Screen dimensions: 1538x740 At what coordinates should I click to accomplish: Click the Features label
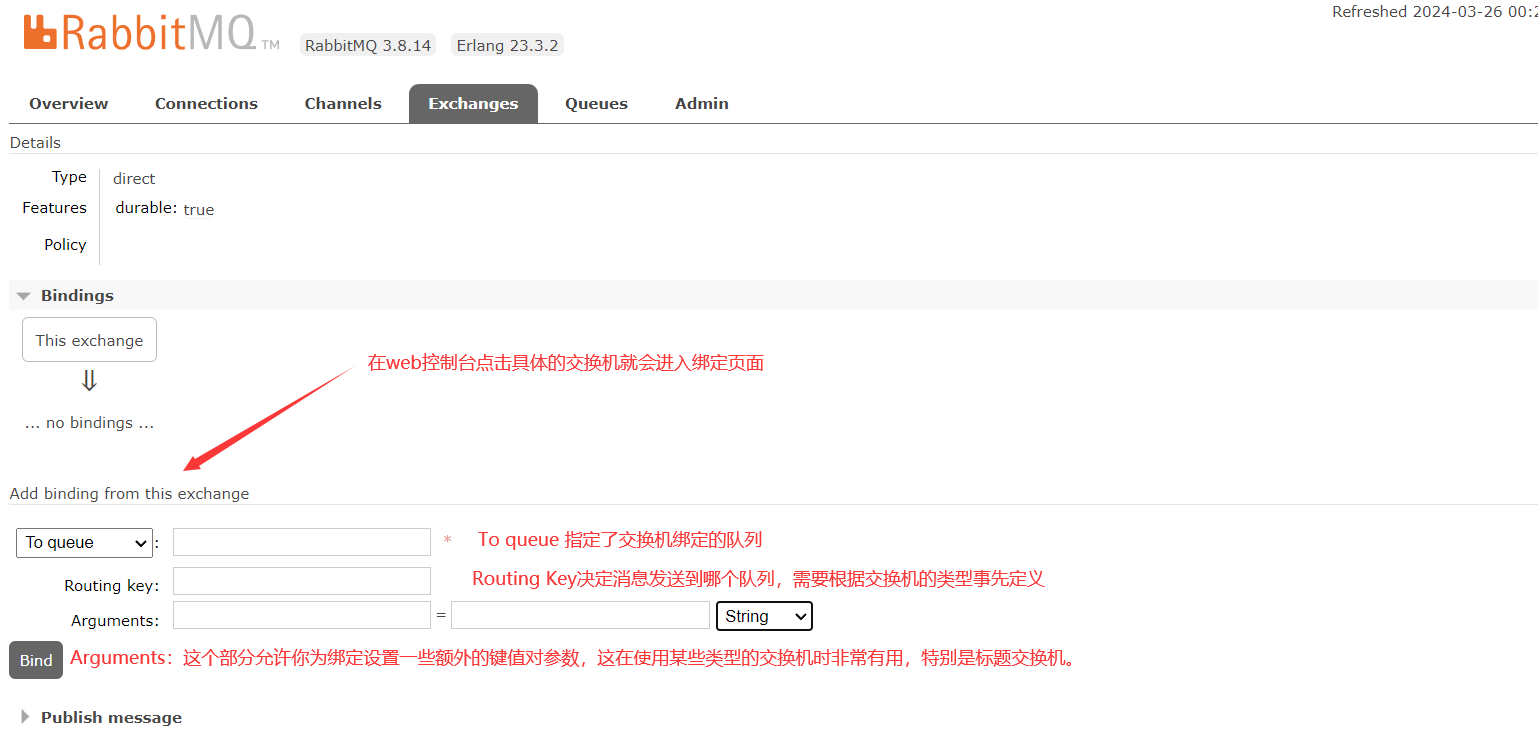point(54,208)
